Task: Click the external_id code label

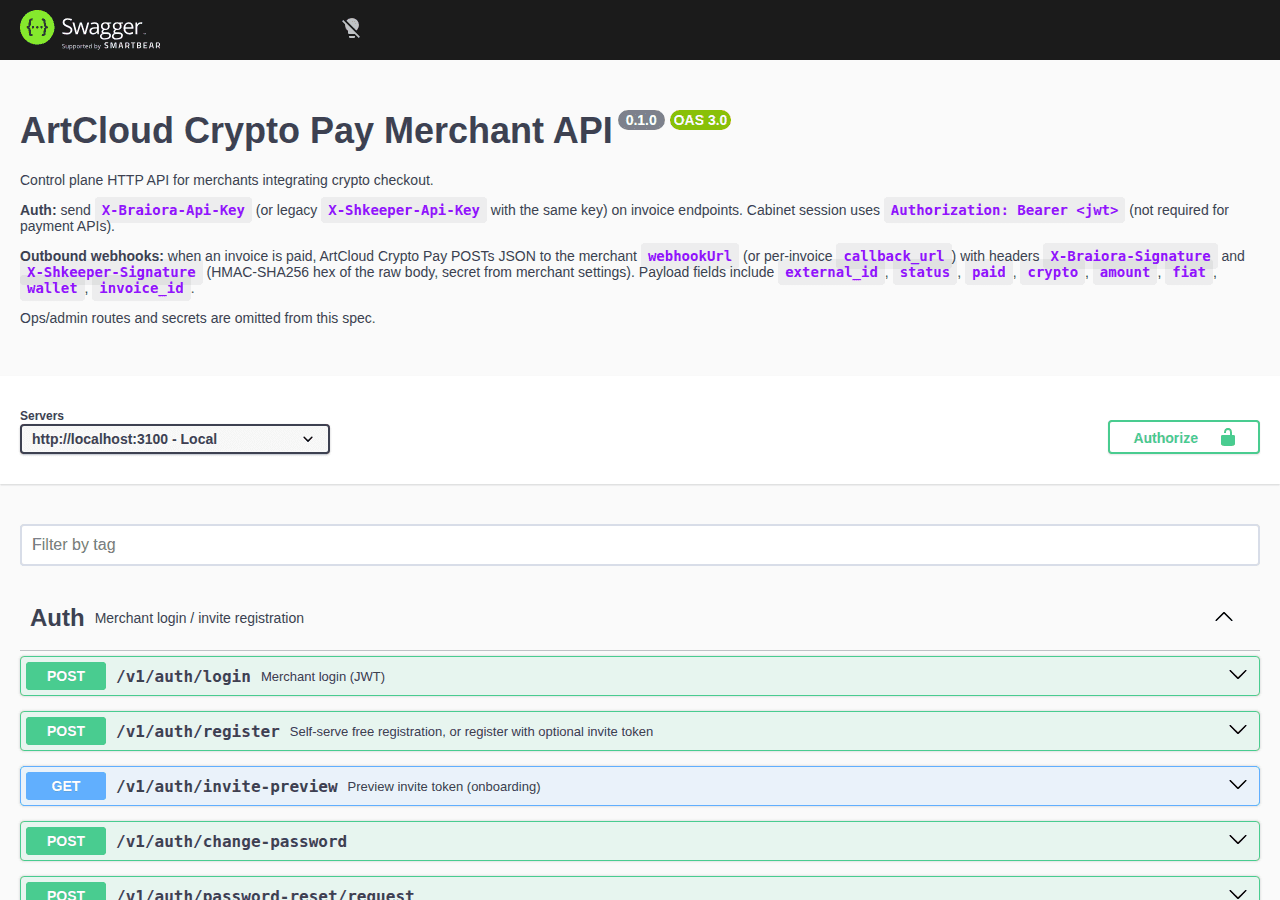Action: coord(832,272)
